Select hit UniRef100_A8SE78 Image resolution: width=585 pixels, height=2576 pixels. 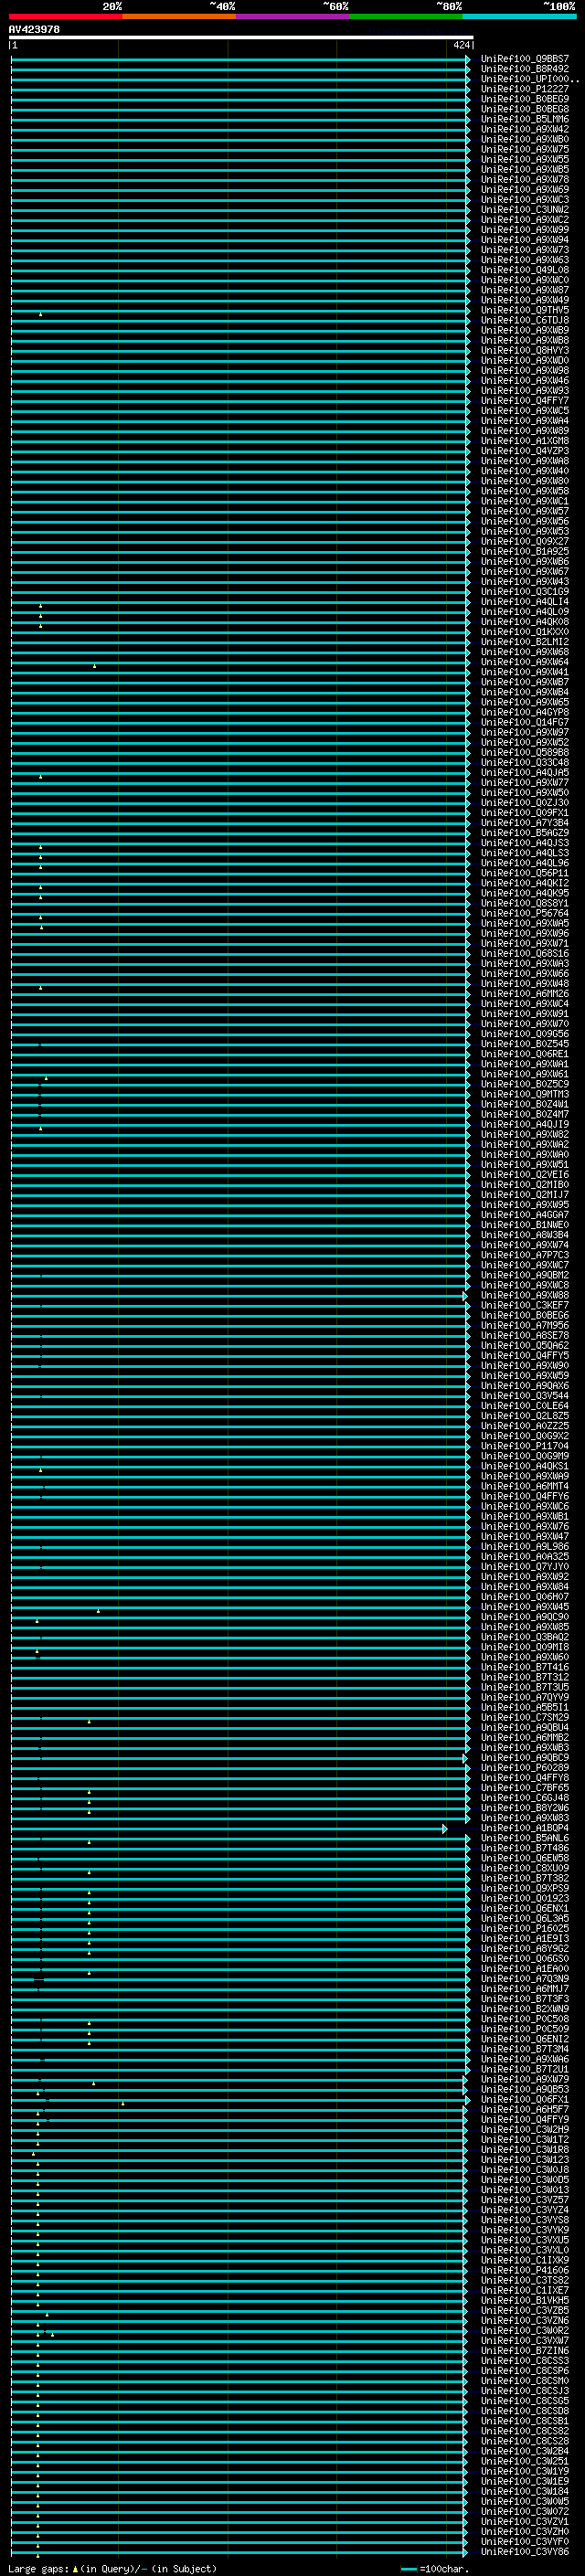point(524,1335)
